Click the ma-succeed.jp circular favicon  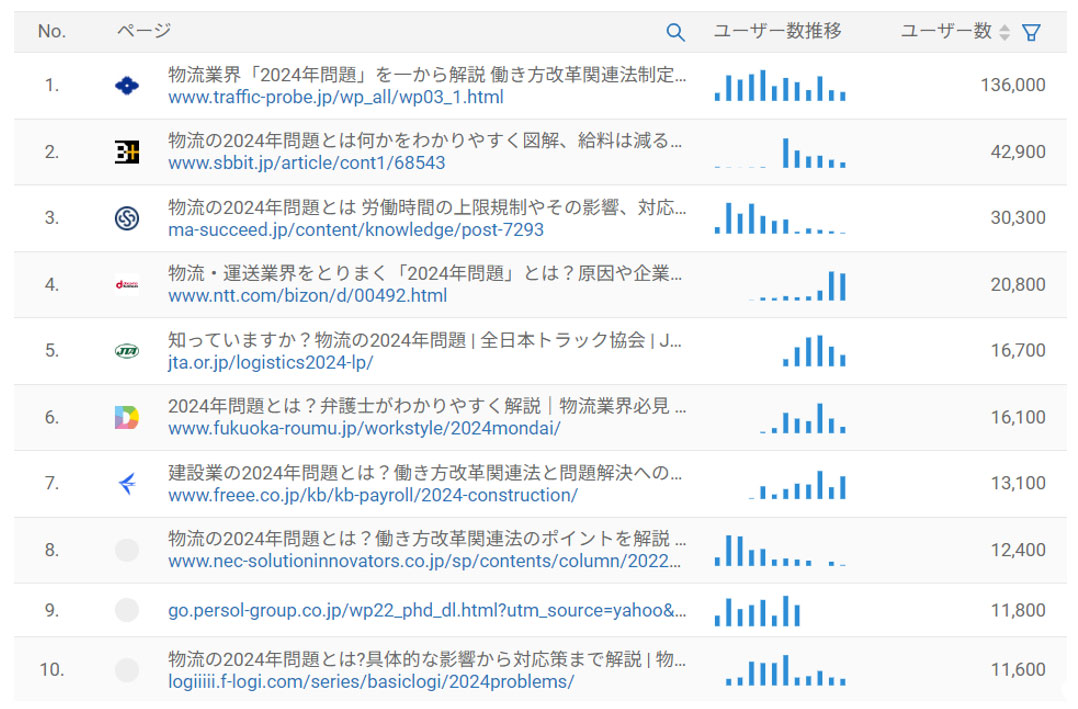coord(127,218)
